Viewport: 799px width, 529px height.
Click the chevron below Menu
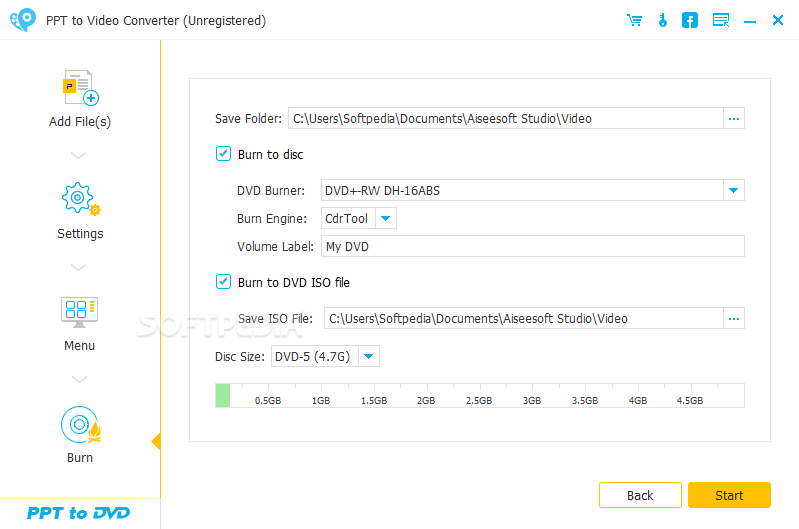(x=78, y=379)
